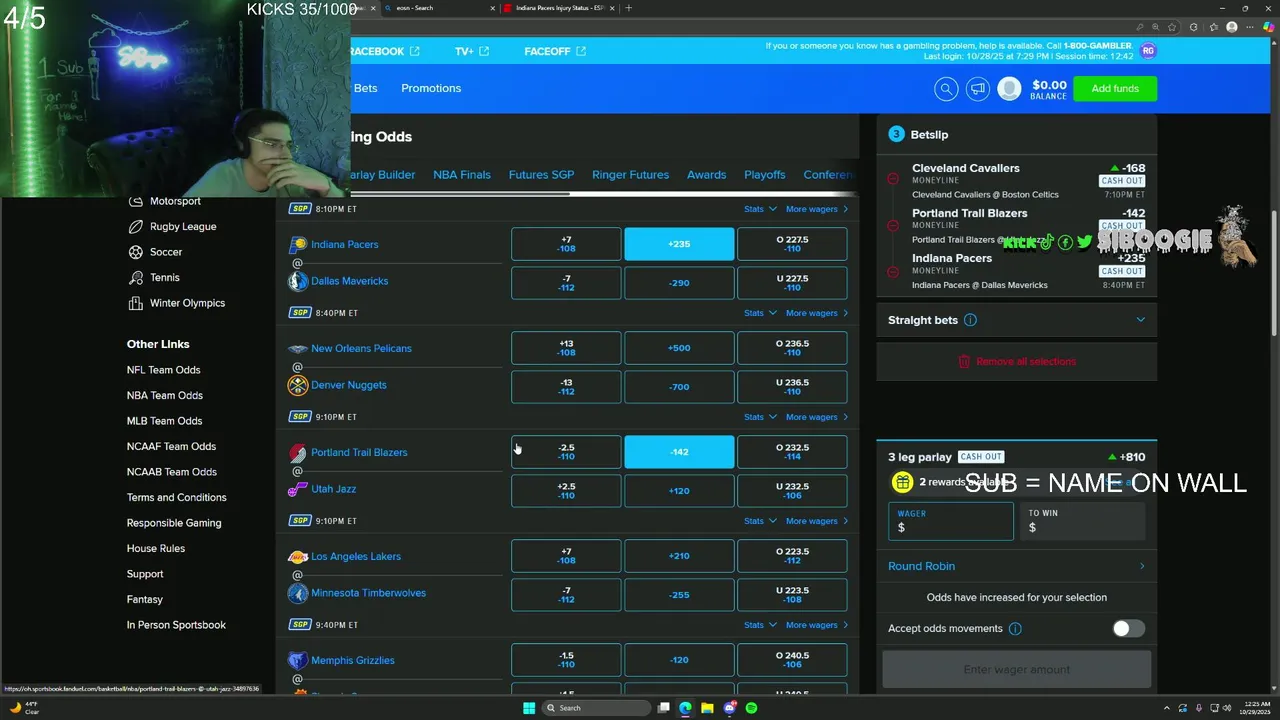Select Denver Nuggets -700 moneyline
This screenshot has width=1280, height=720.
(x=679, y=387)
